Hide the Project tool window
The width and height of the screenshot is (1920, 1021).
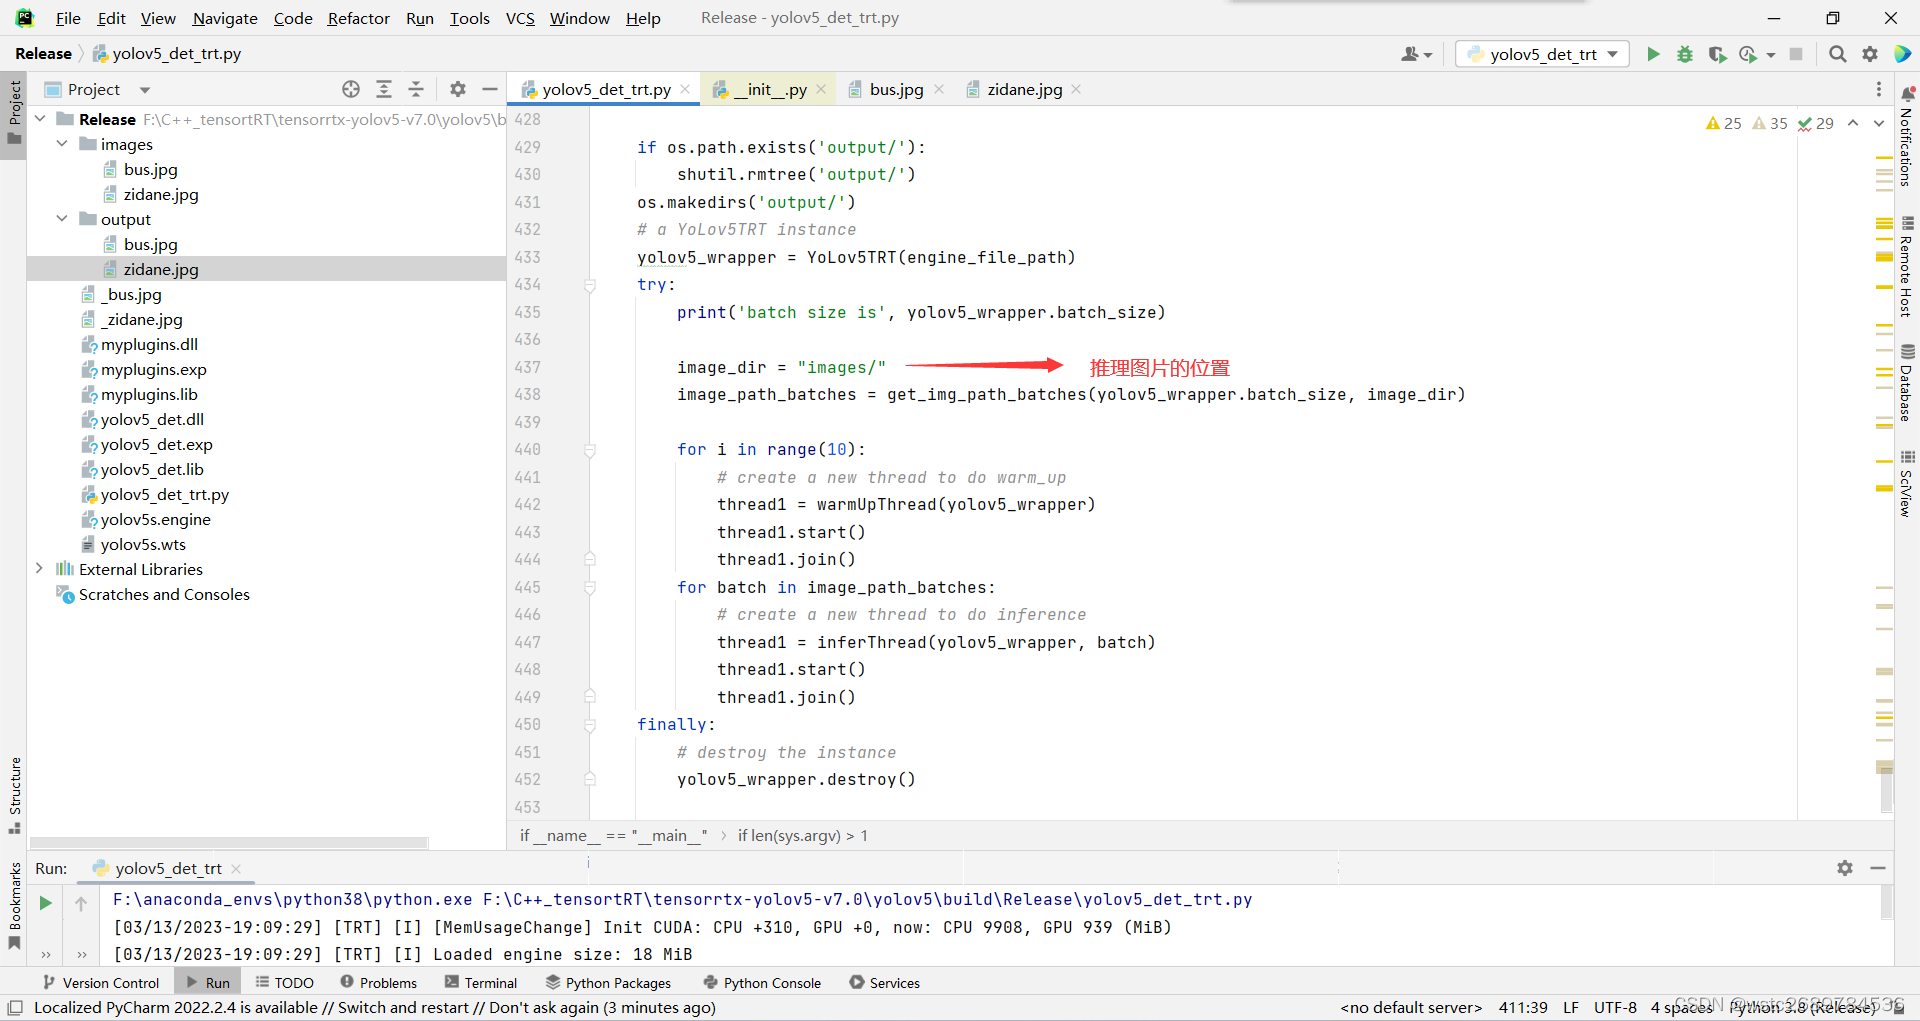(x=490, y=89)
